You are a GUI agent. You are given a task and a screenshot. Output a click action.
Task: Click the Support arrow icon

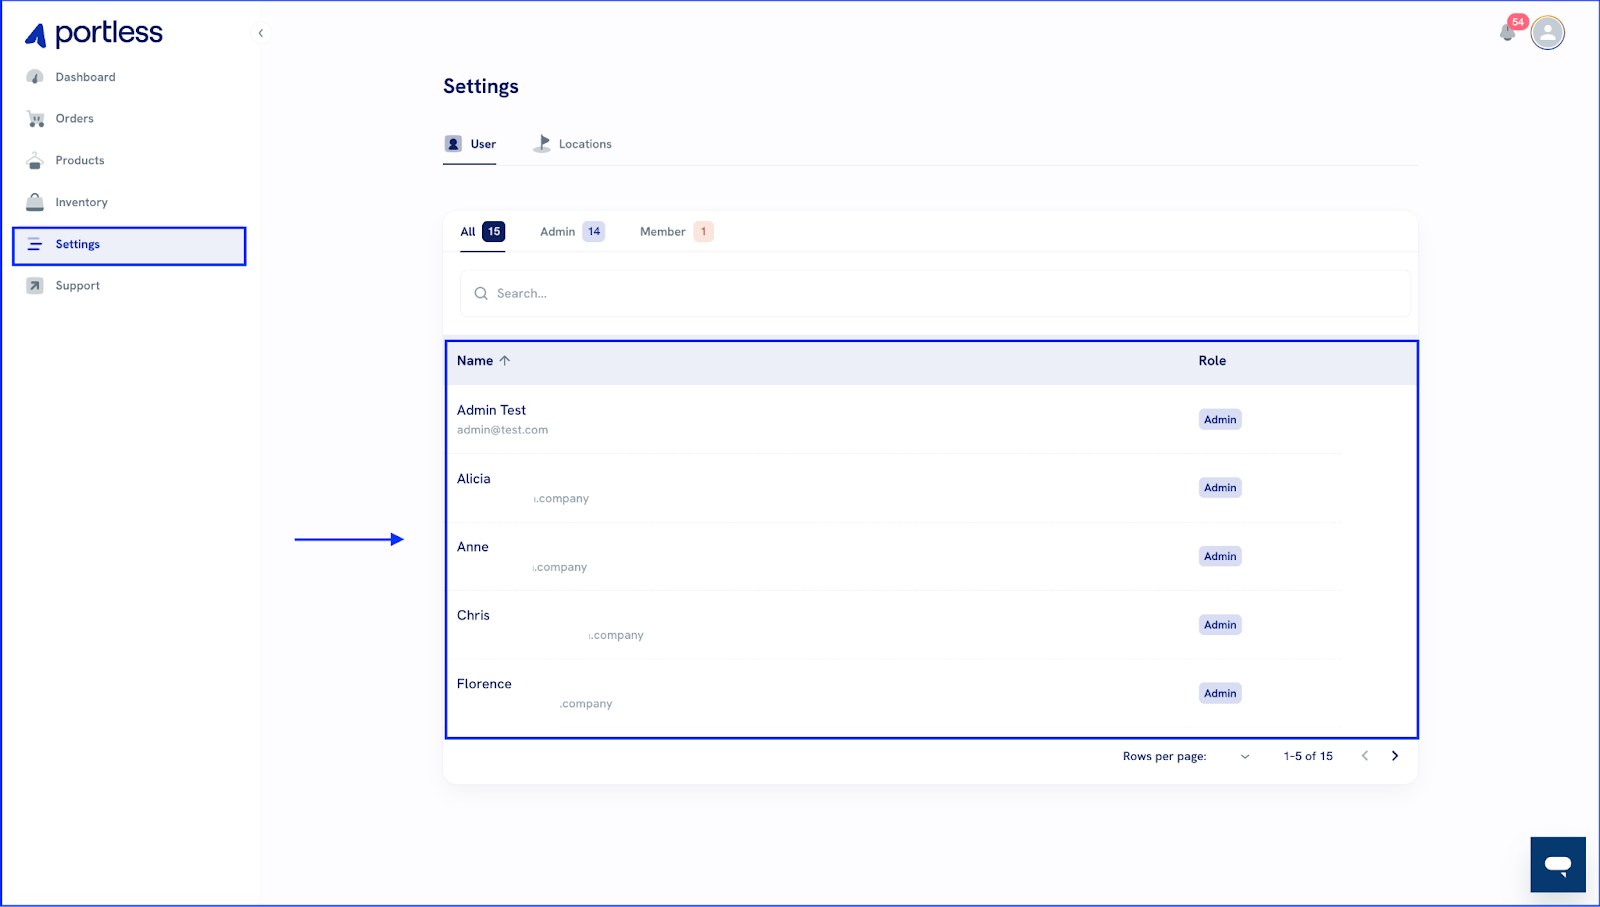click(35, 286)
